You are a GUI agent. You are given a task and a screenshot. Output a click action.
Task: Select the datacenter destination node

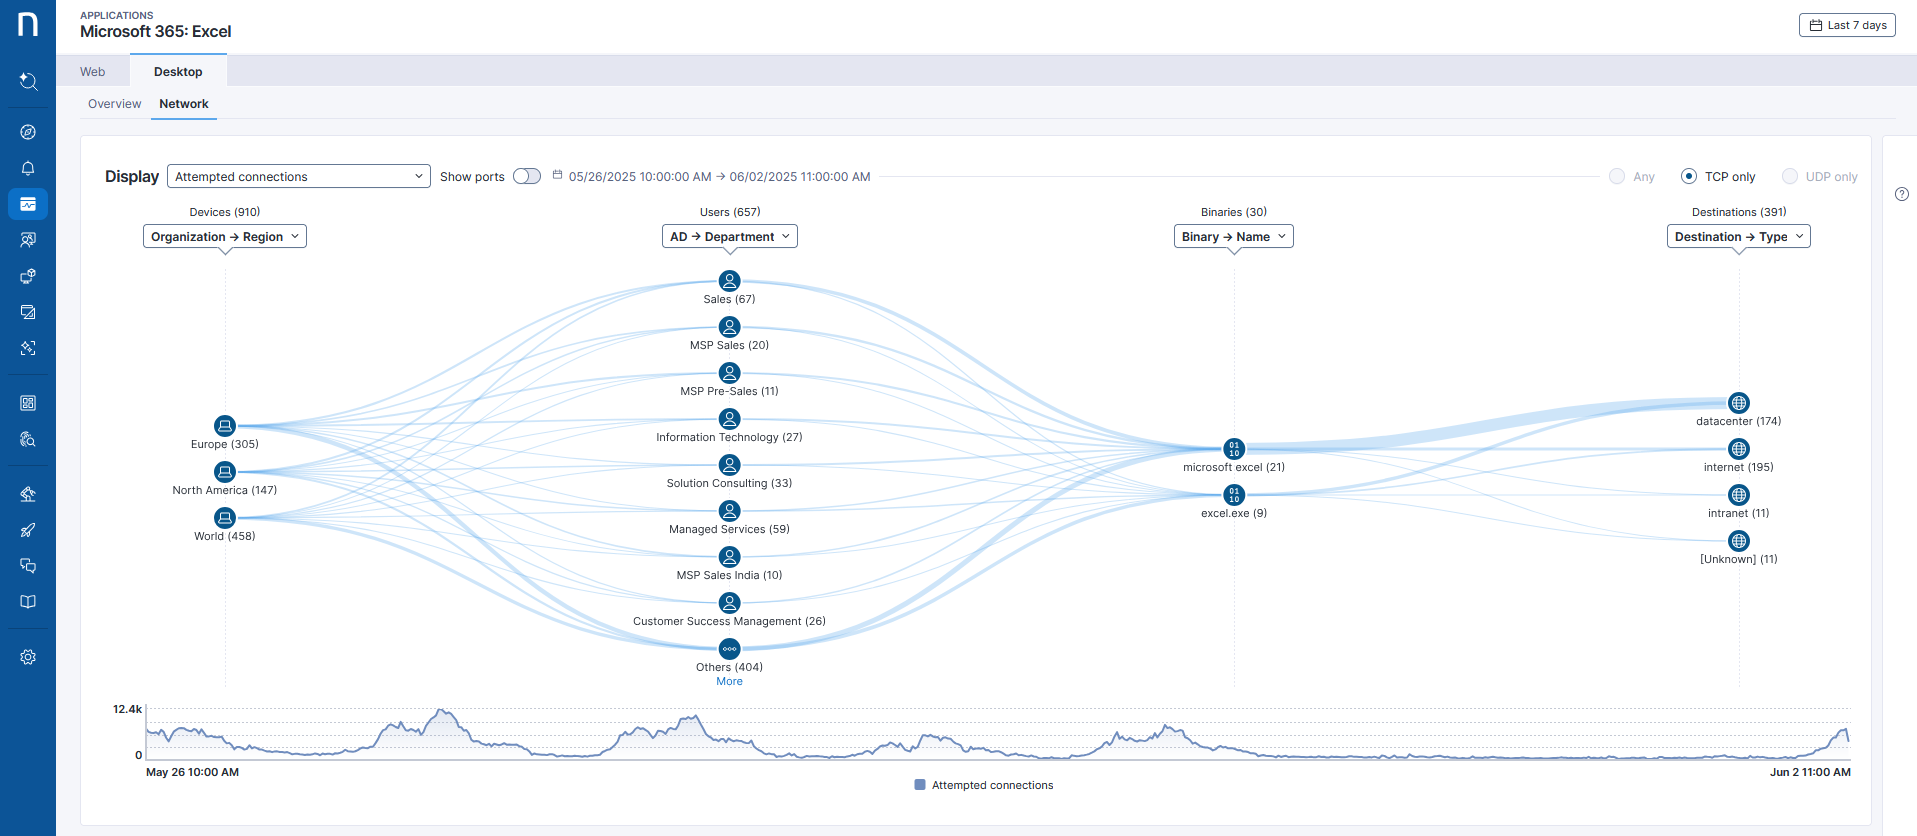[x=1739, y=403]
